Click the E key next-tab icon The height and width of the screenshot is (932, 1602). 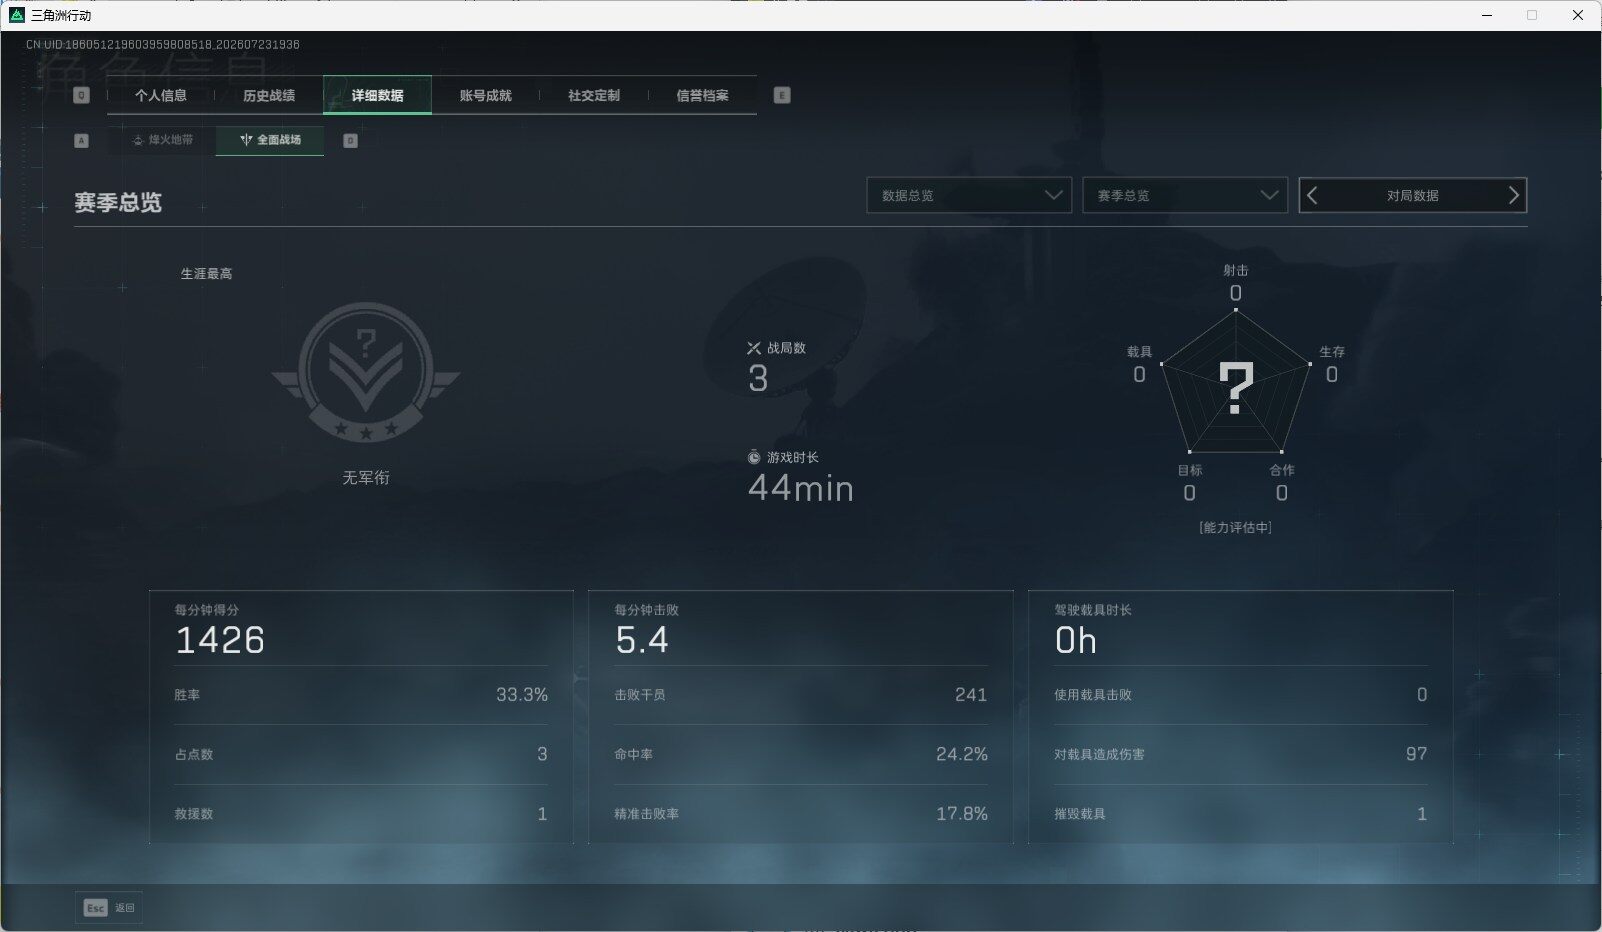click(782, 95)
